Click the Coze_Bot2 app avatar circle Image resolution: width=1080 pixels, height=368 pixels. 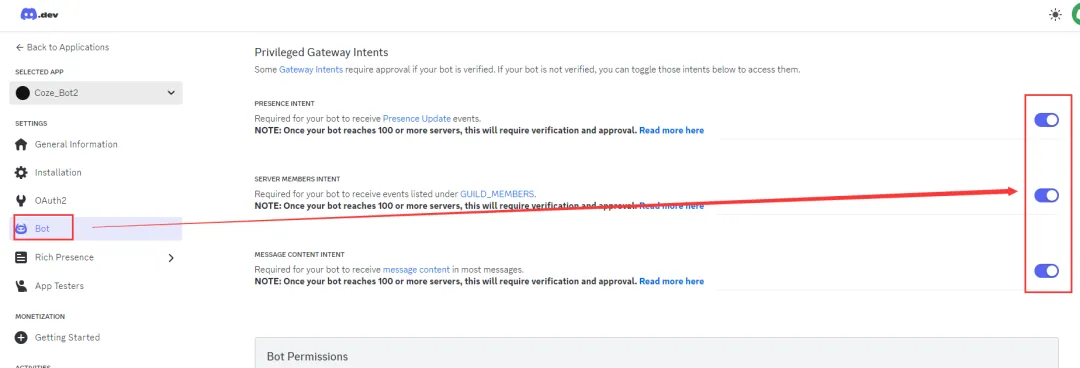[x=23, y=93]
